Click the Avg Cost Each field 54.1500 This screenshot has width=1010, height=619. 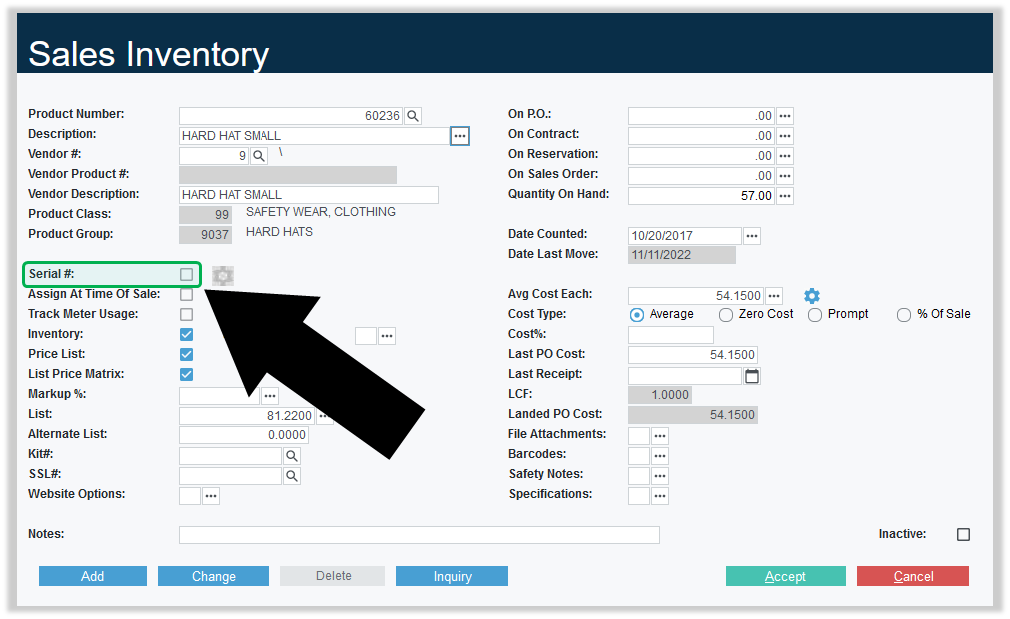click(x=696, y=296)
